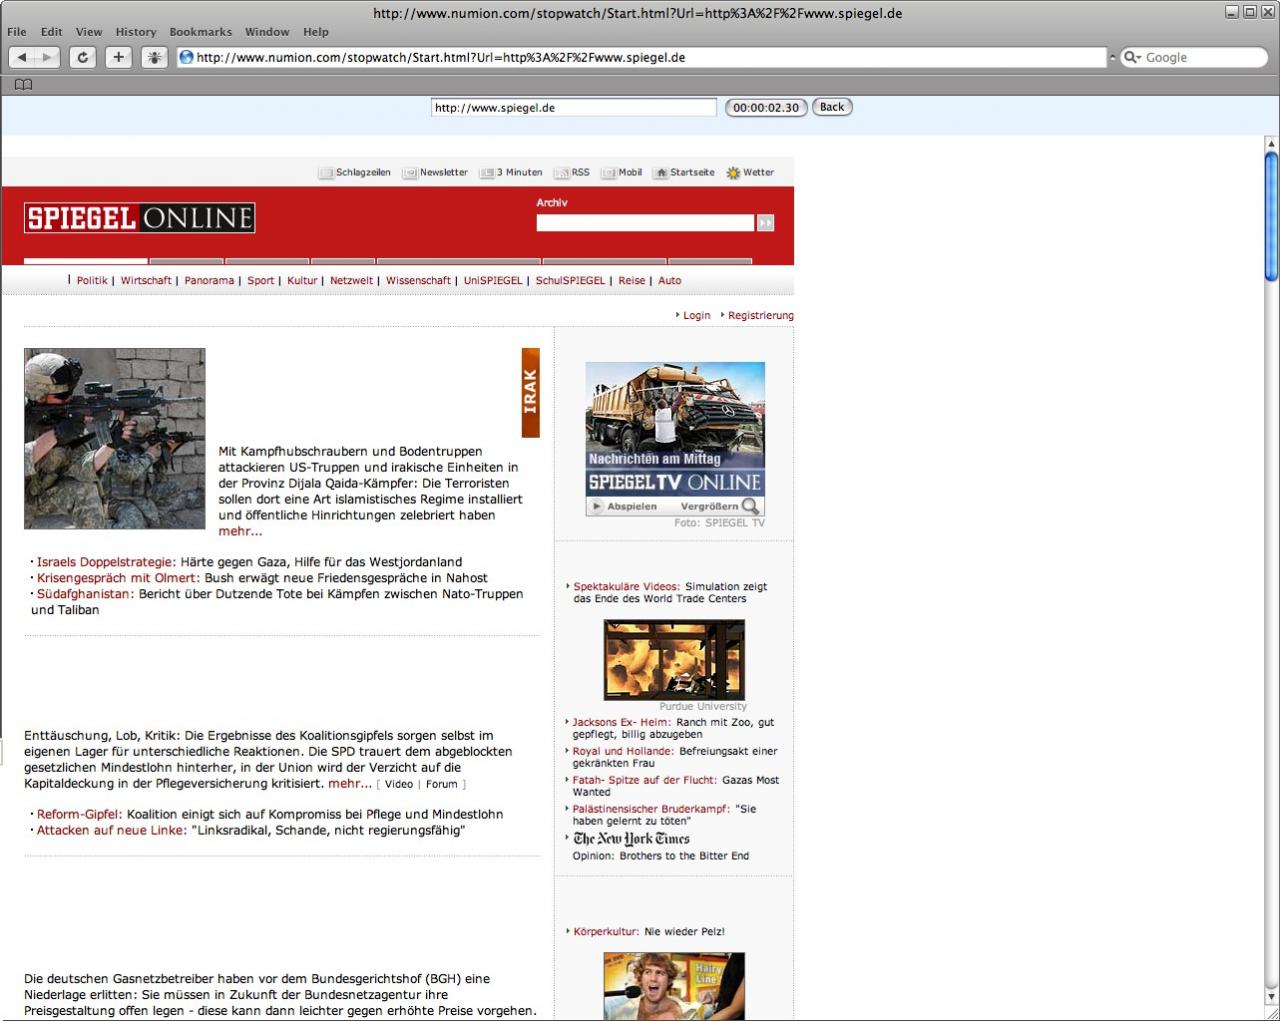Open the Wissenschaft section

(x=418, y=281)
